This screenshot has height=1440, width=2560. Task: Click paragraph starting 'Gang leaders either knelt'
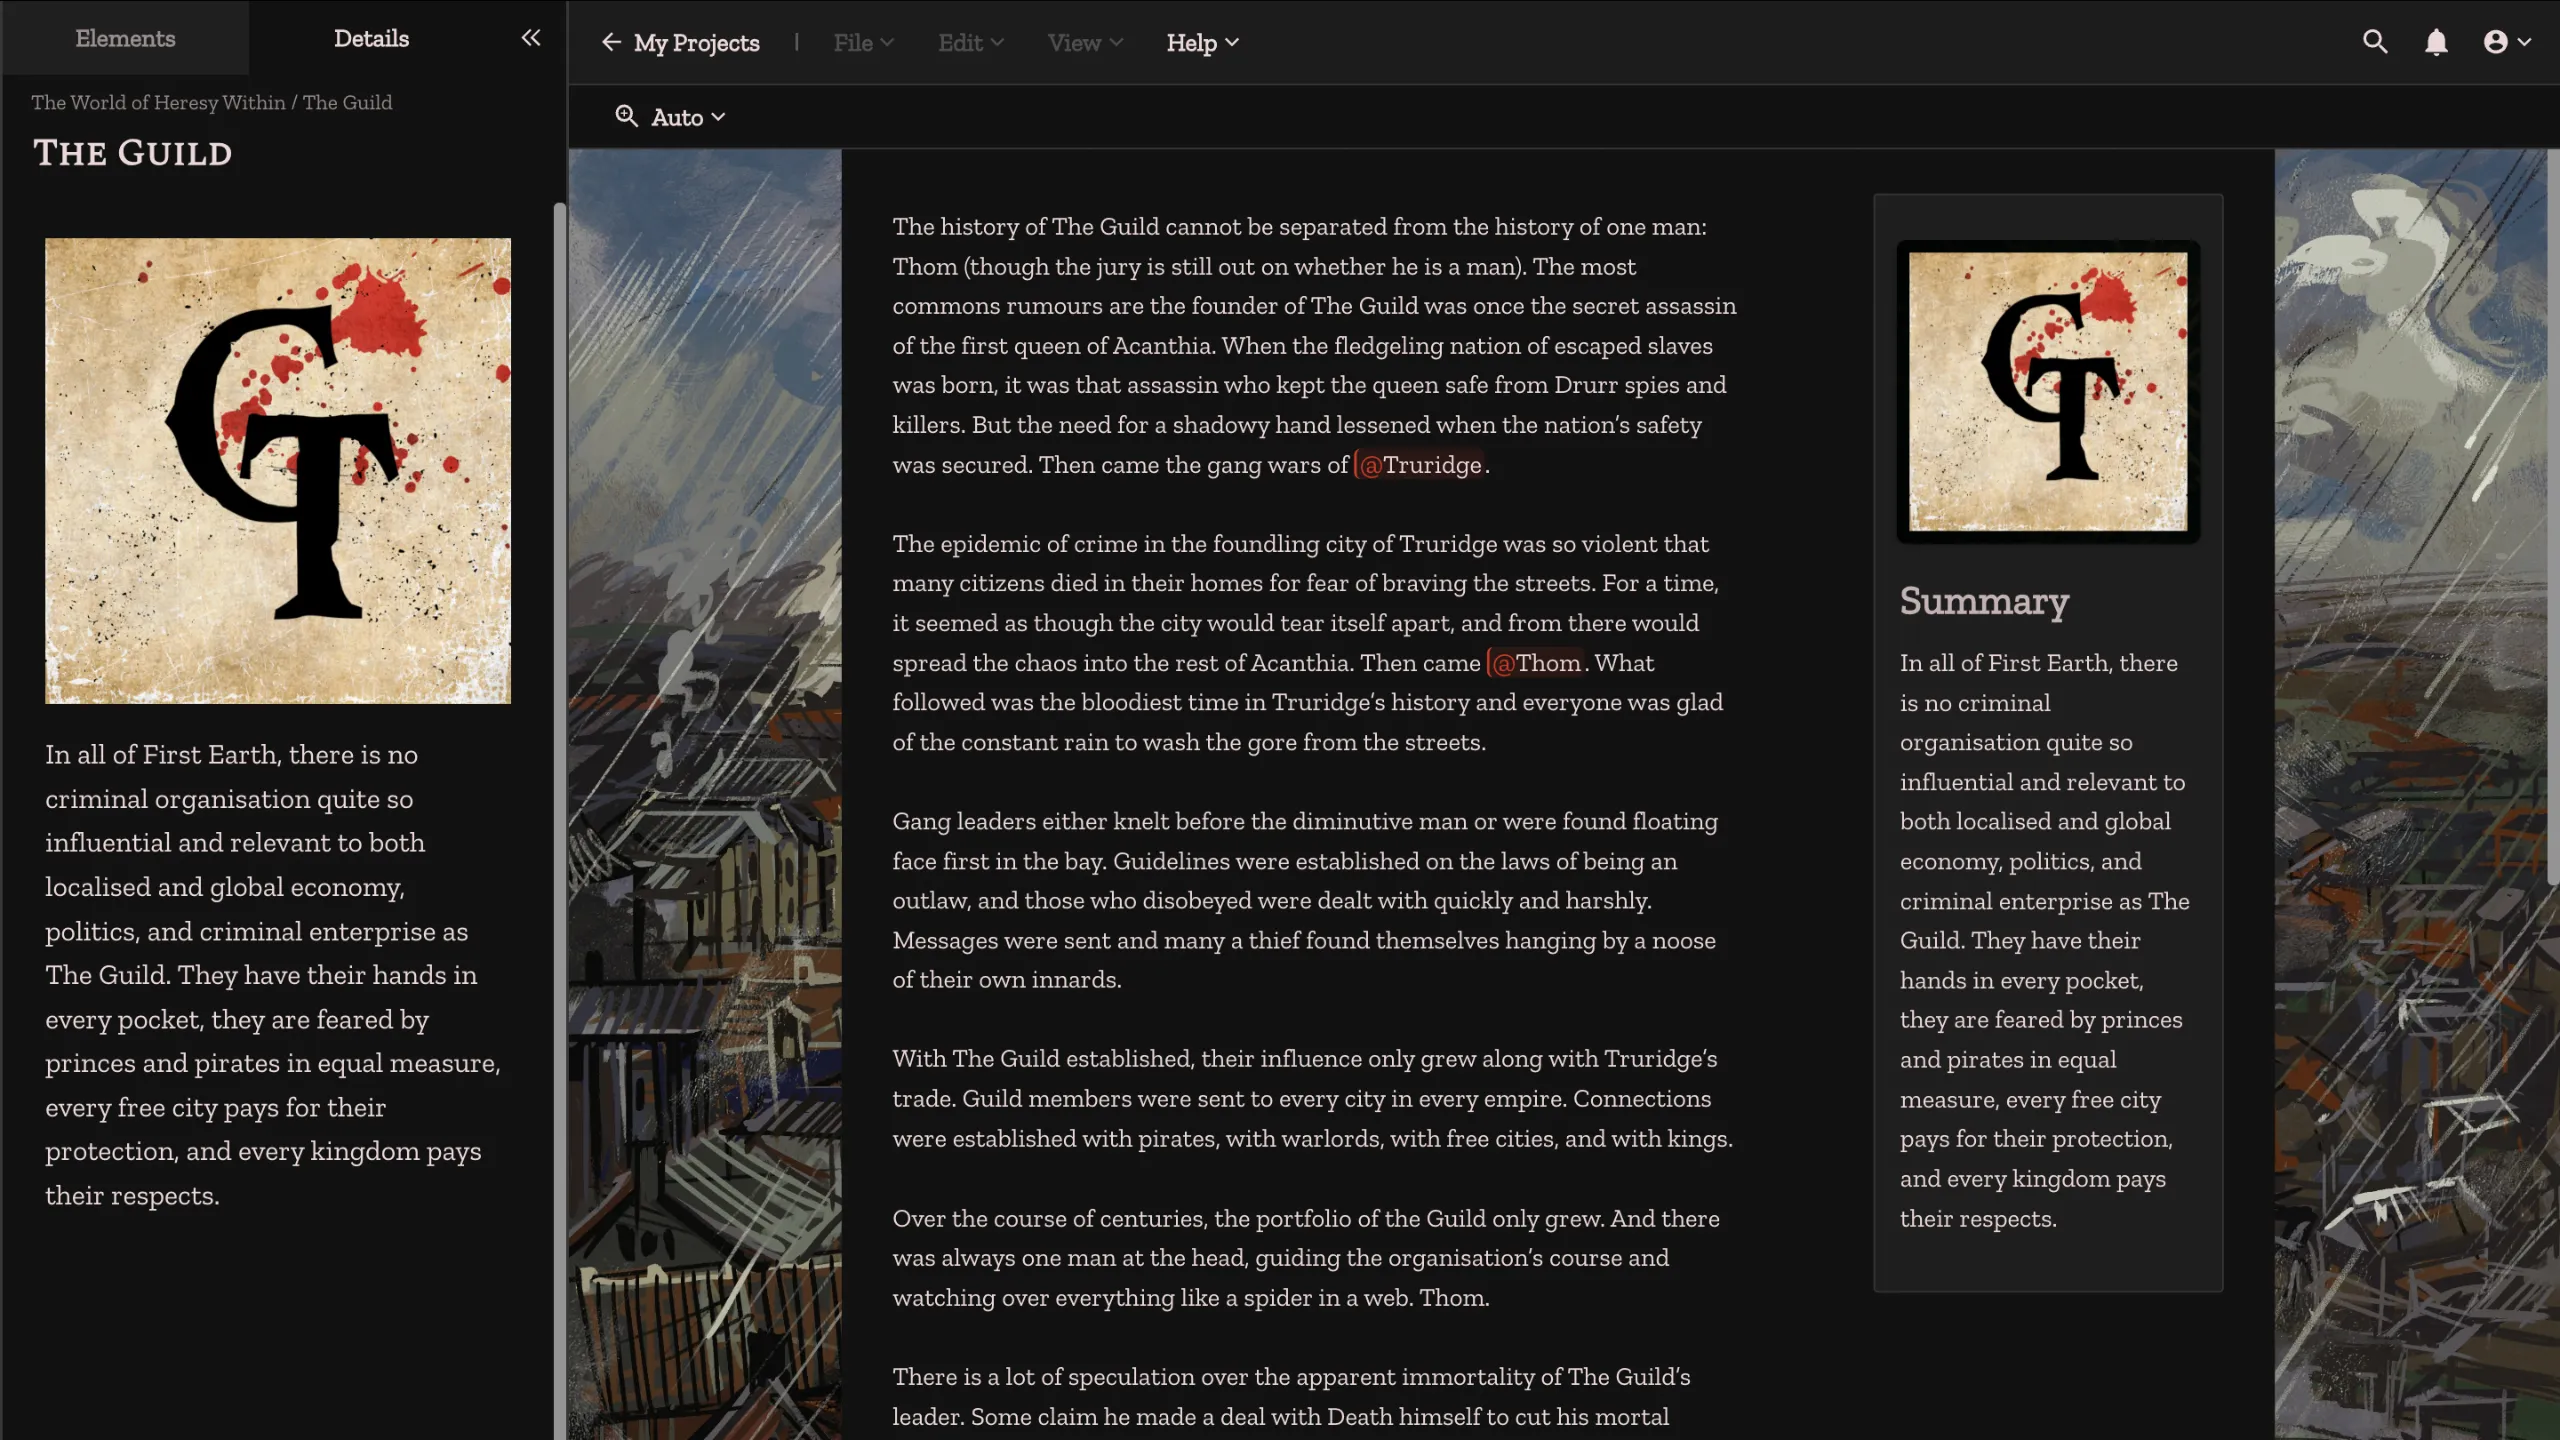pyautogui.click(x=1306, y=900)
